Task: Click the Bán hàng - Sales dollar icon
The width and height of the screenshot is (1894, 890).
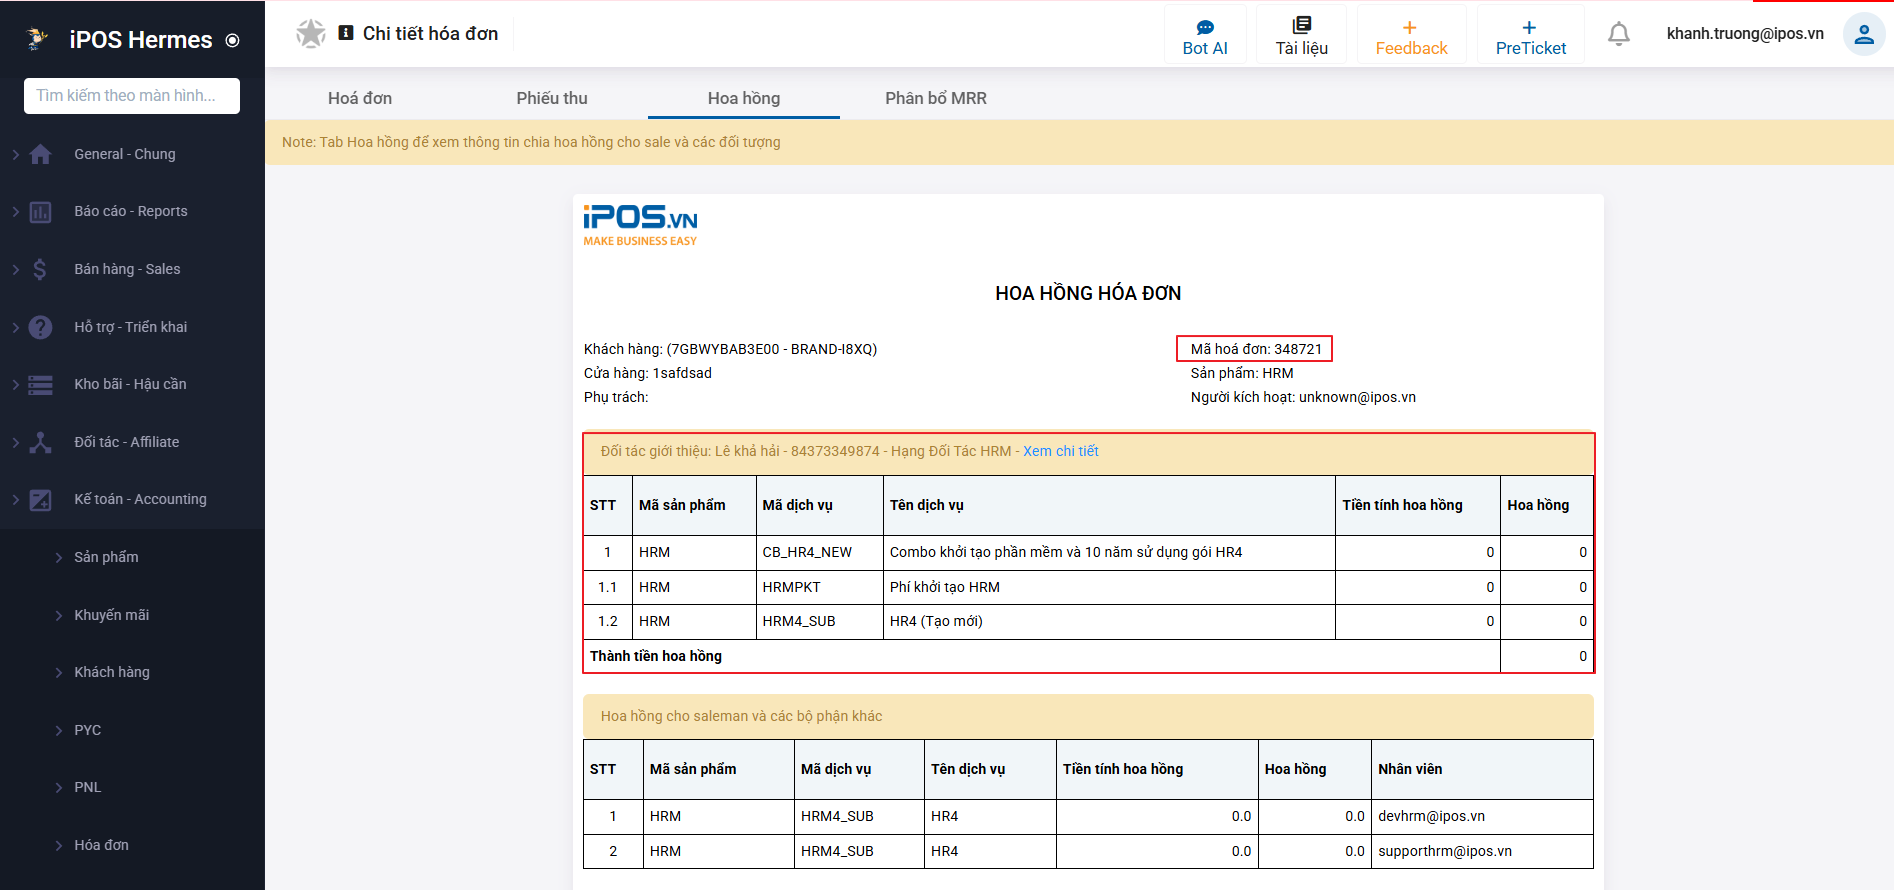Action: coord(40,269)
